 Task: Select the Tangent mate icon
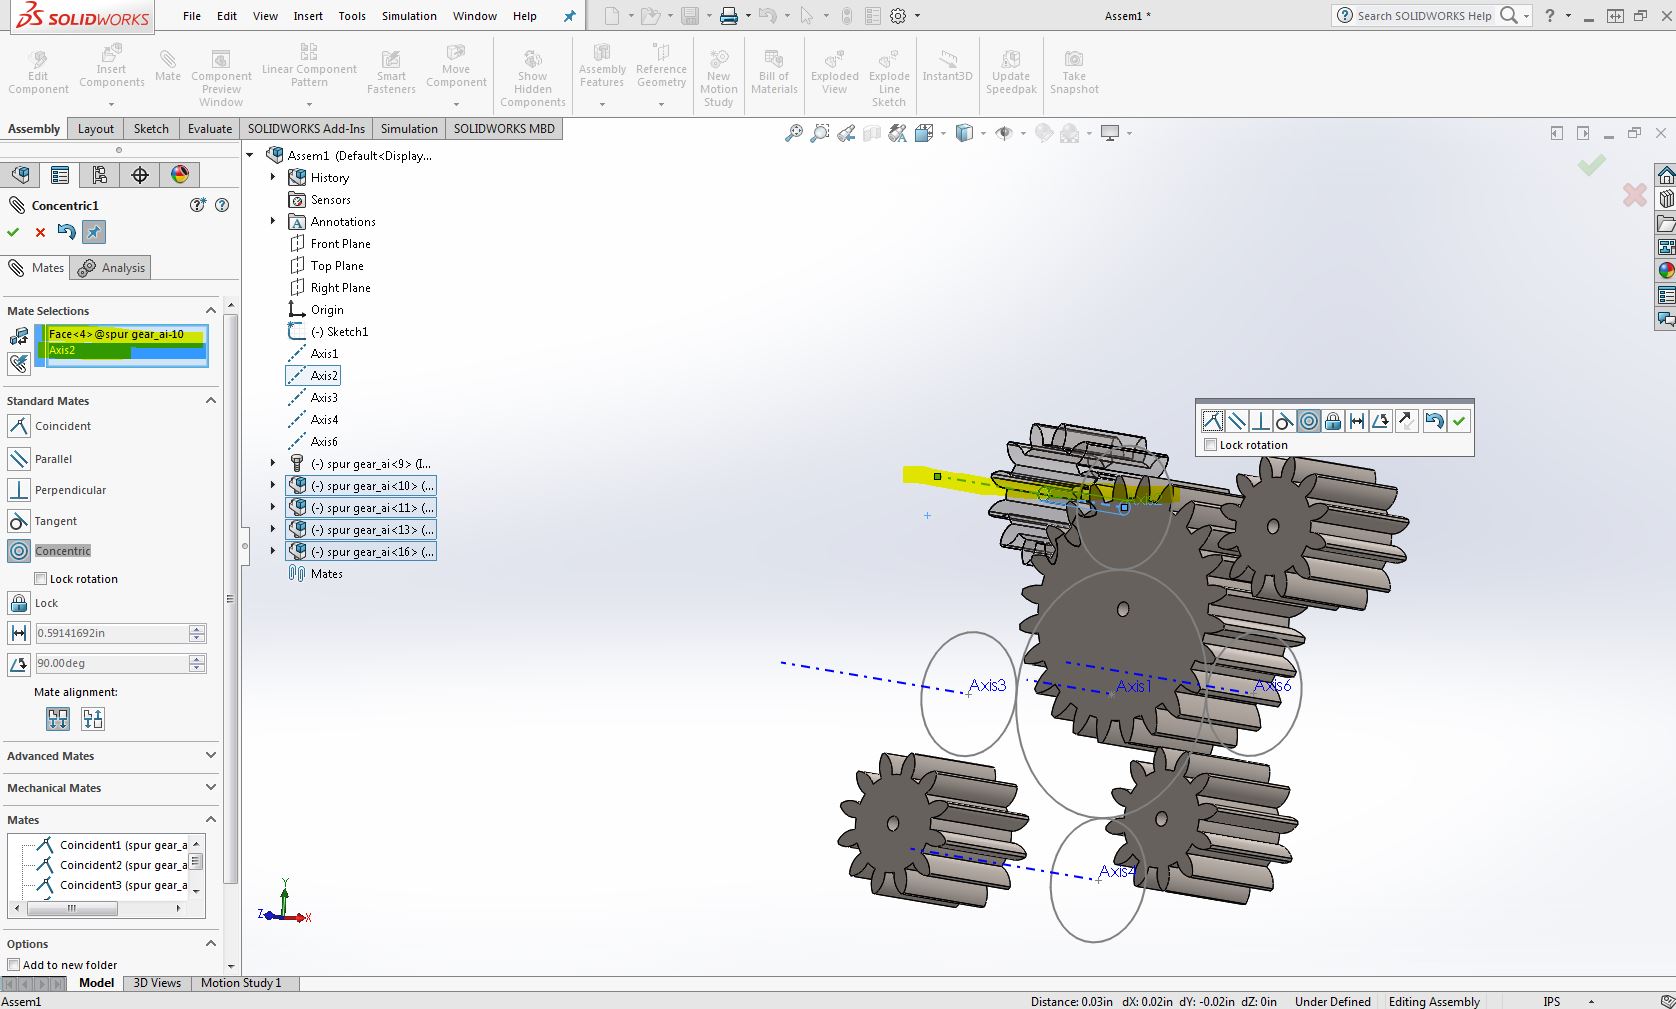[x=19, y=521]
